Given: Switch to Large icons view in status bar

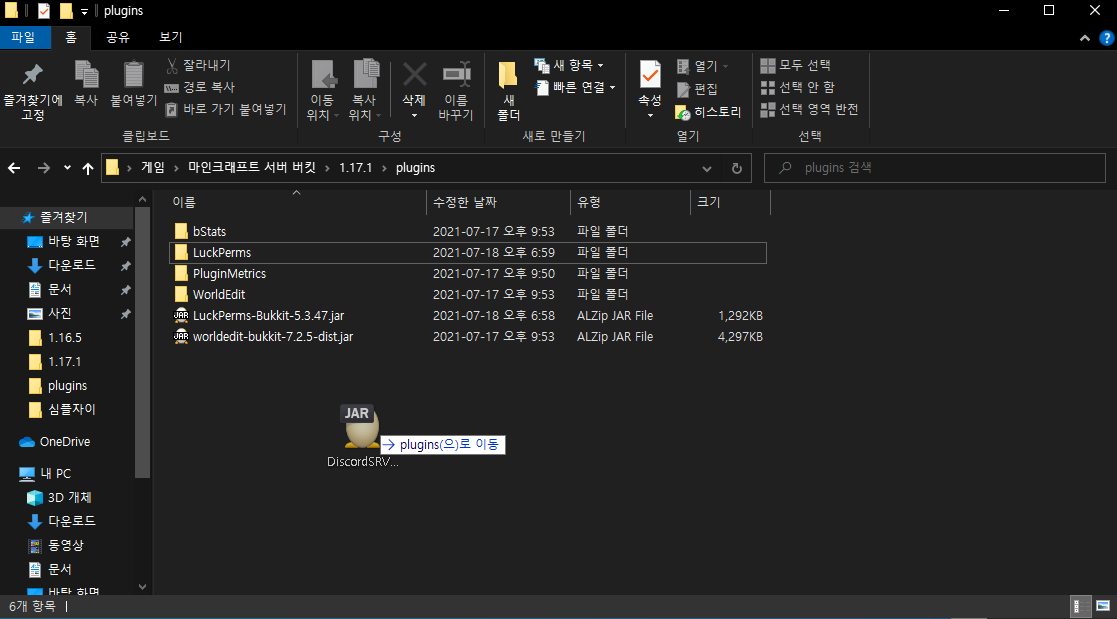Looking at the screenshot, I should (x=1103, y=606).
